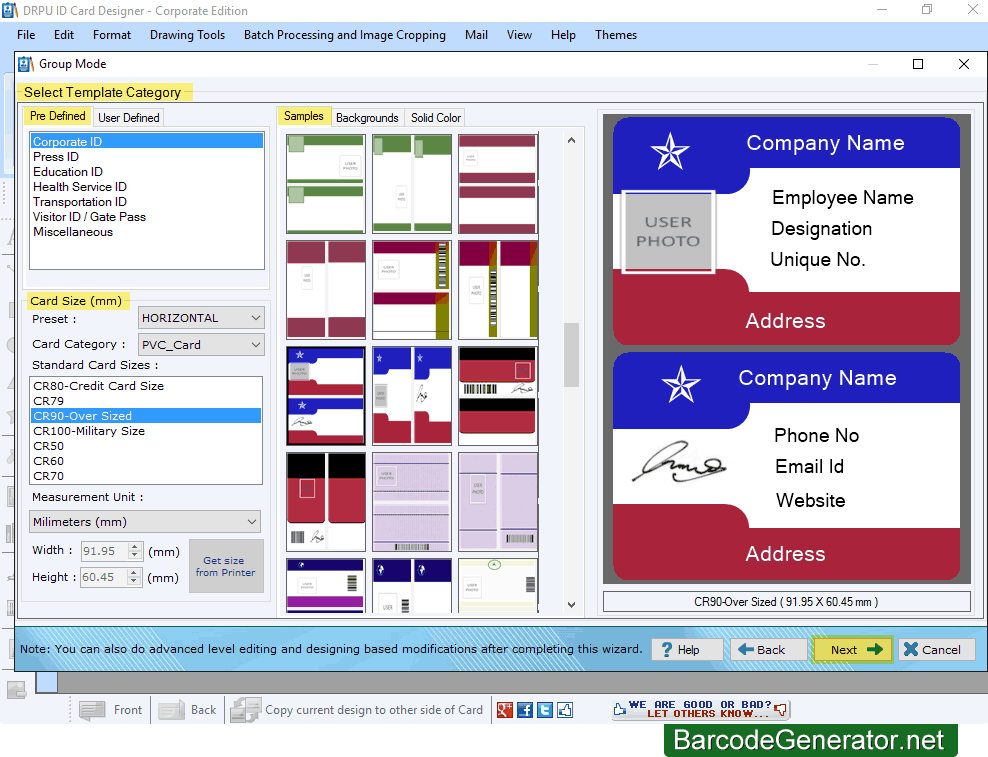Increase Width value with the spinner

(x=135, y=546)
